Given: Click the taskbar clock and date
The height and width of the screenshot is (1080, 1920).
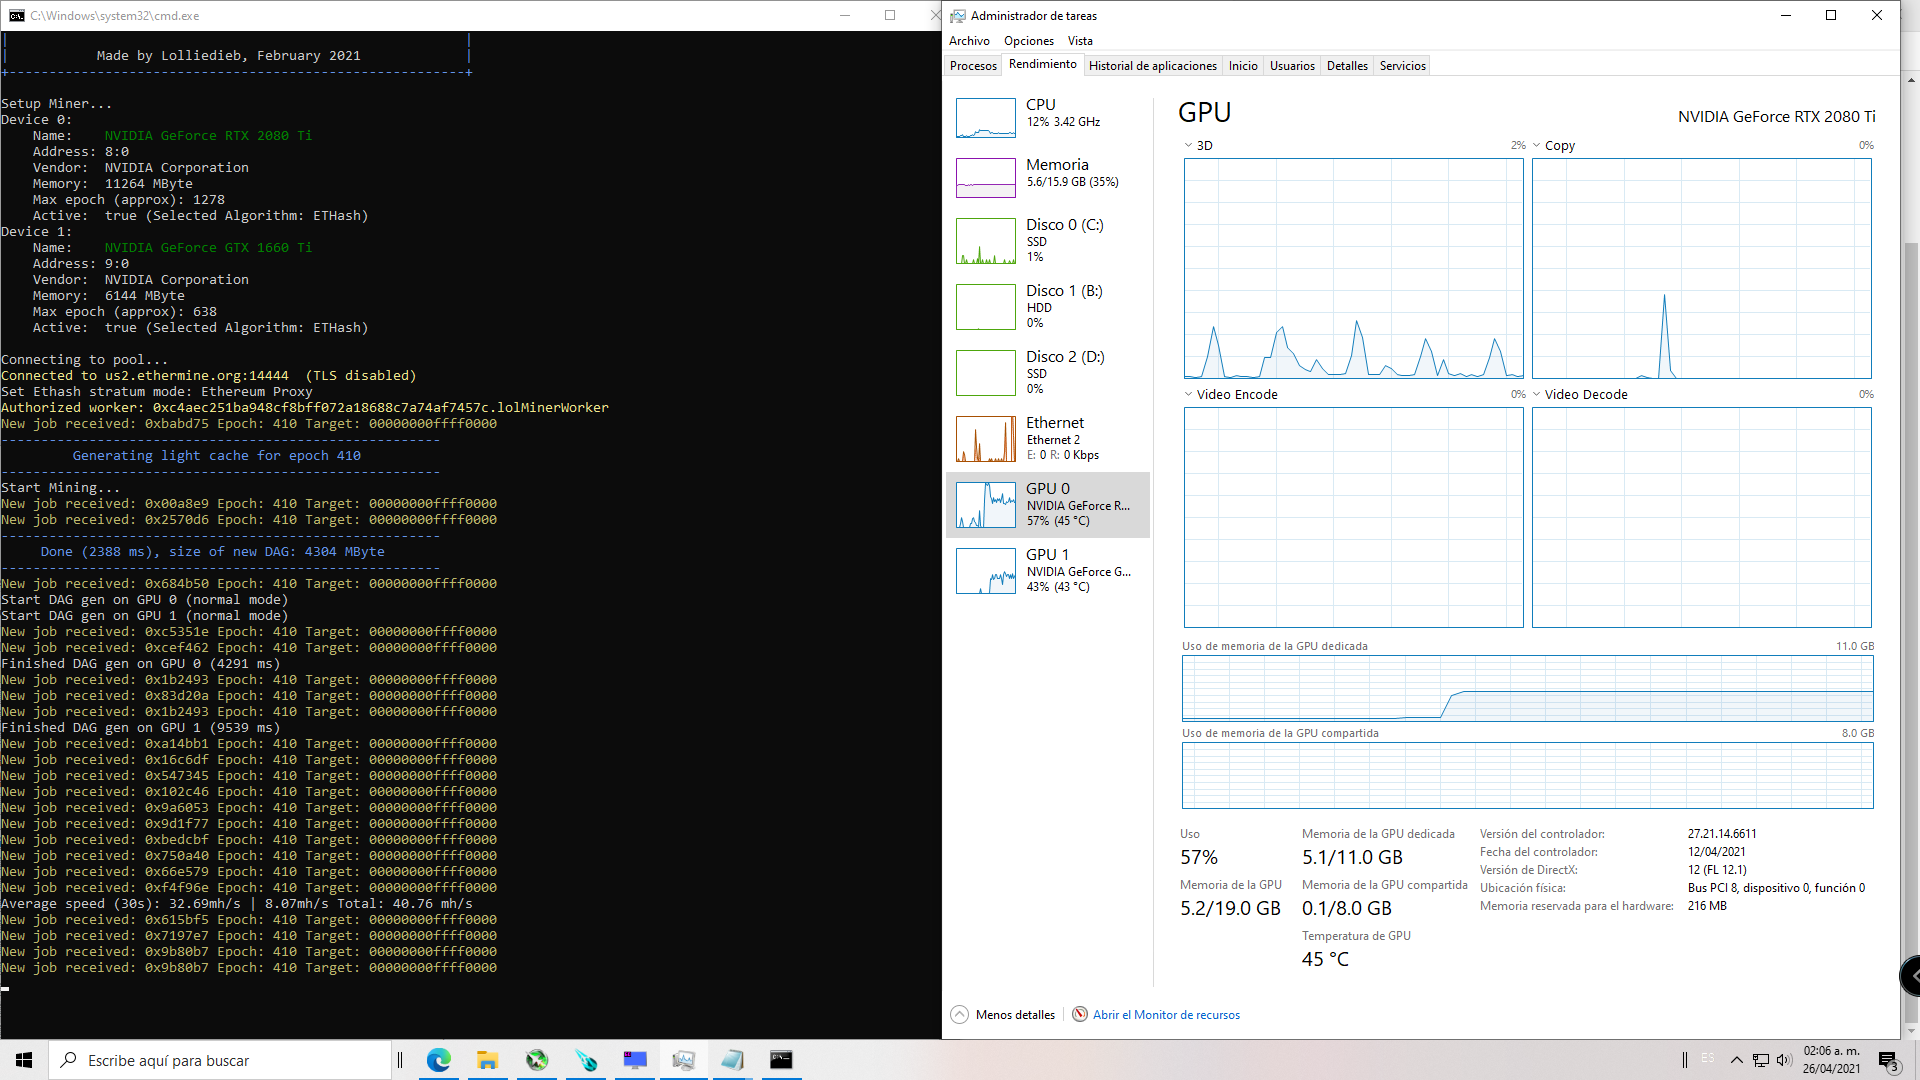Looking at the screenshot, I should 1832,1060.
